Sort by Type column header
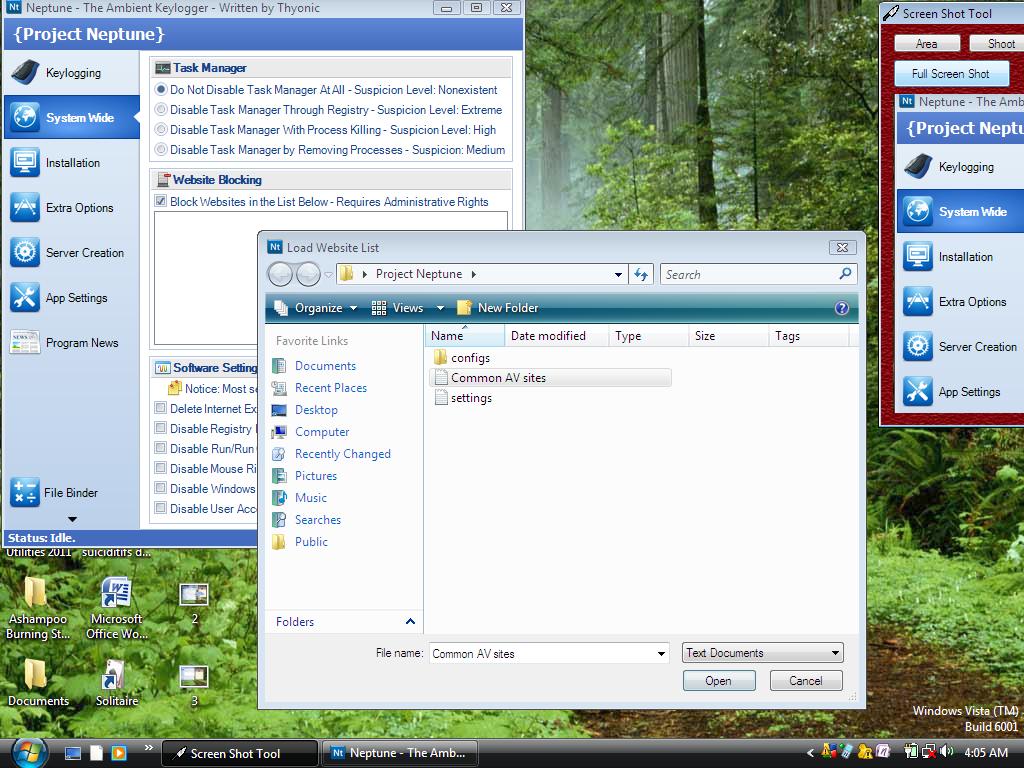The height and width of the screenshot is (768, 1024). 648,336
